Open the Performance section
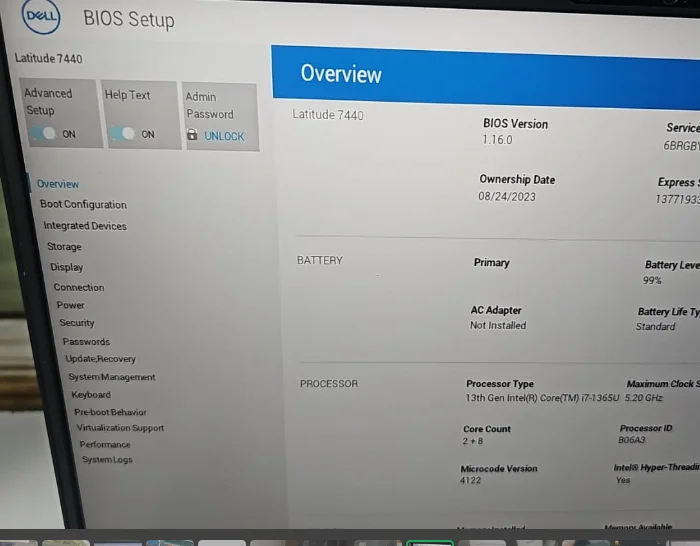Screen dimensions: 700x546 pyautogui.click(x=105, y=444)
